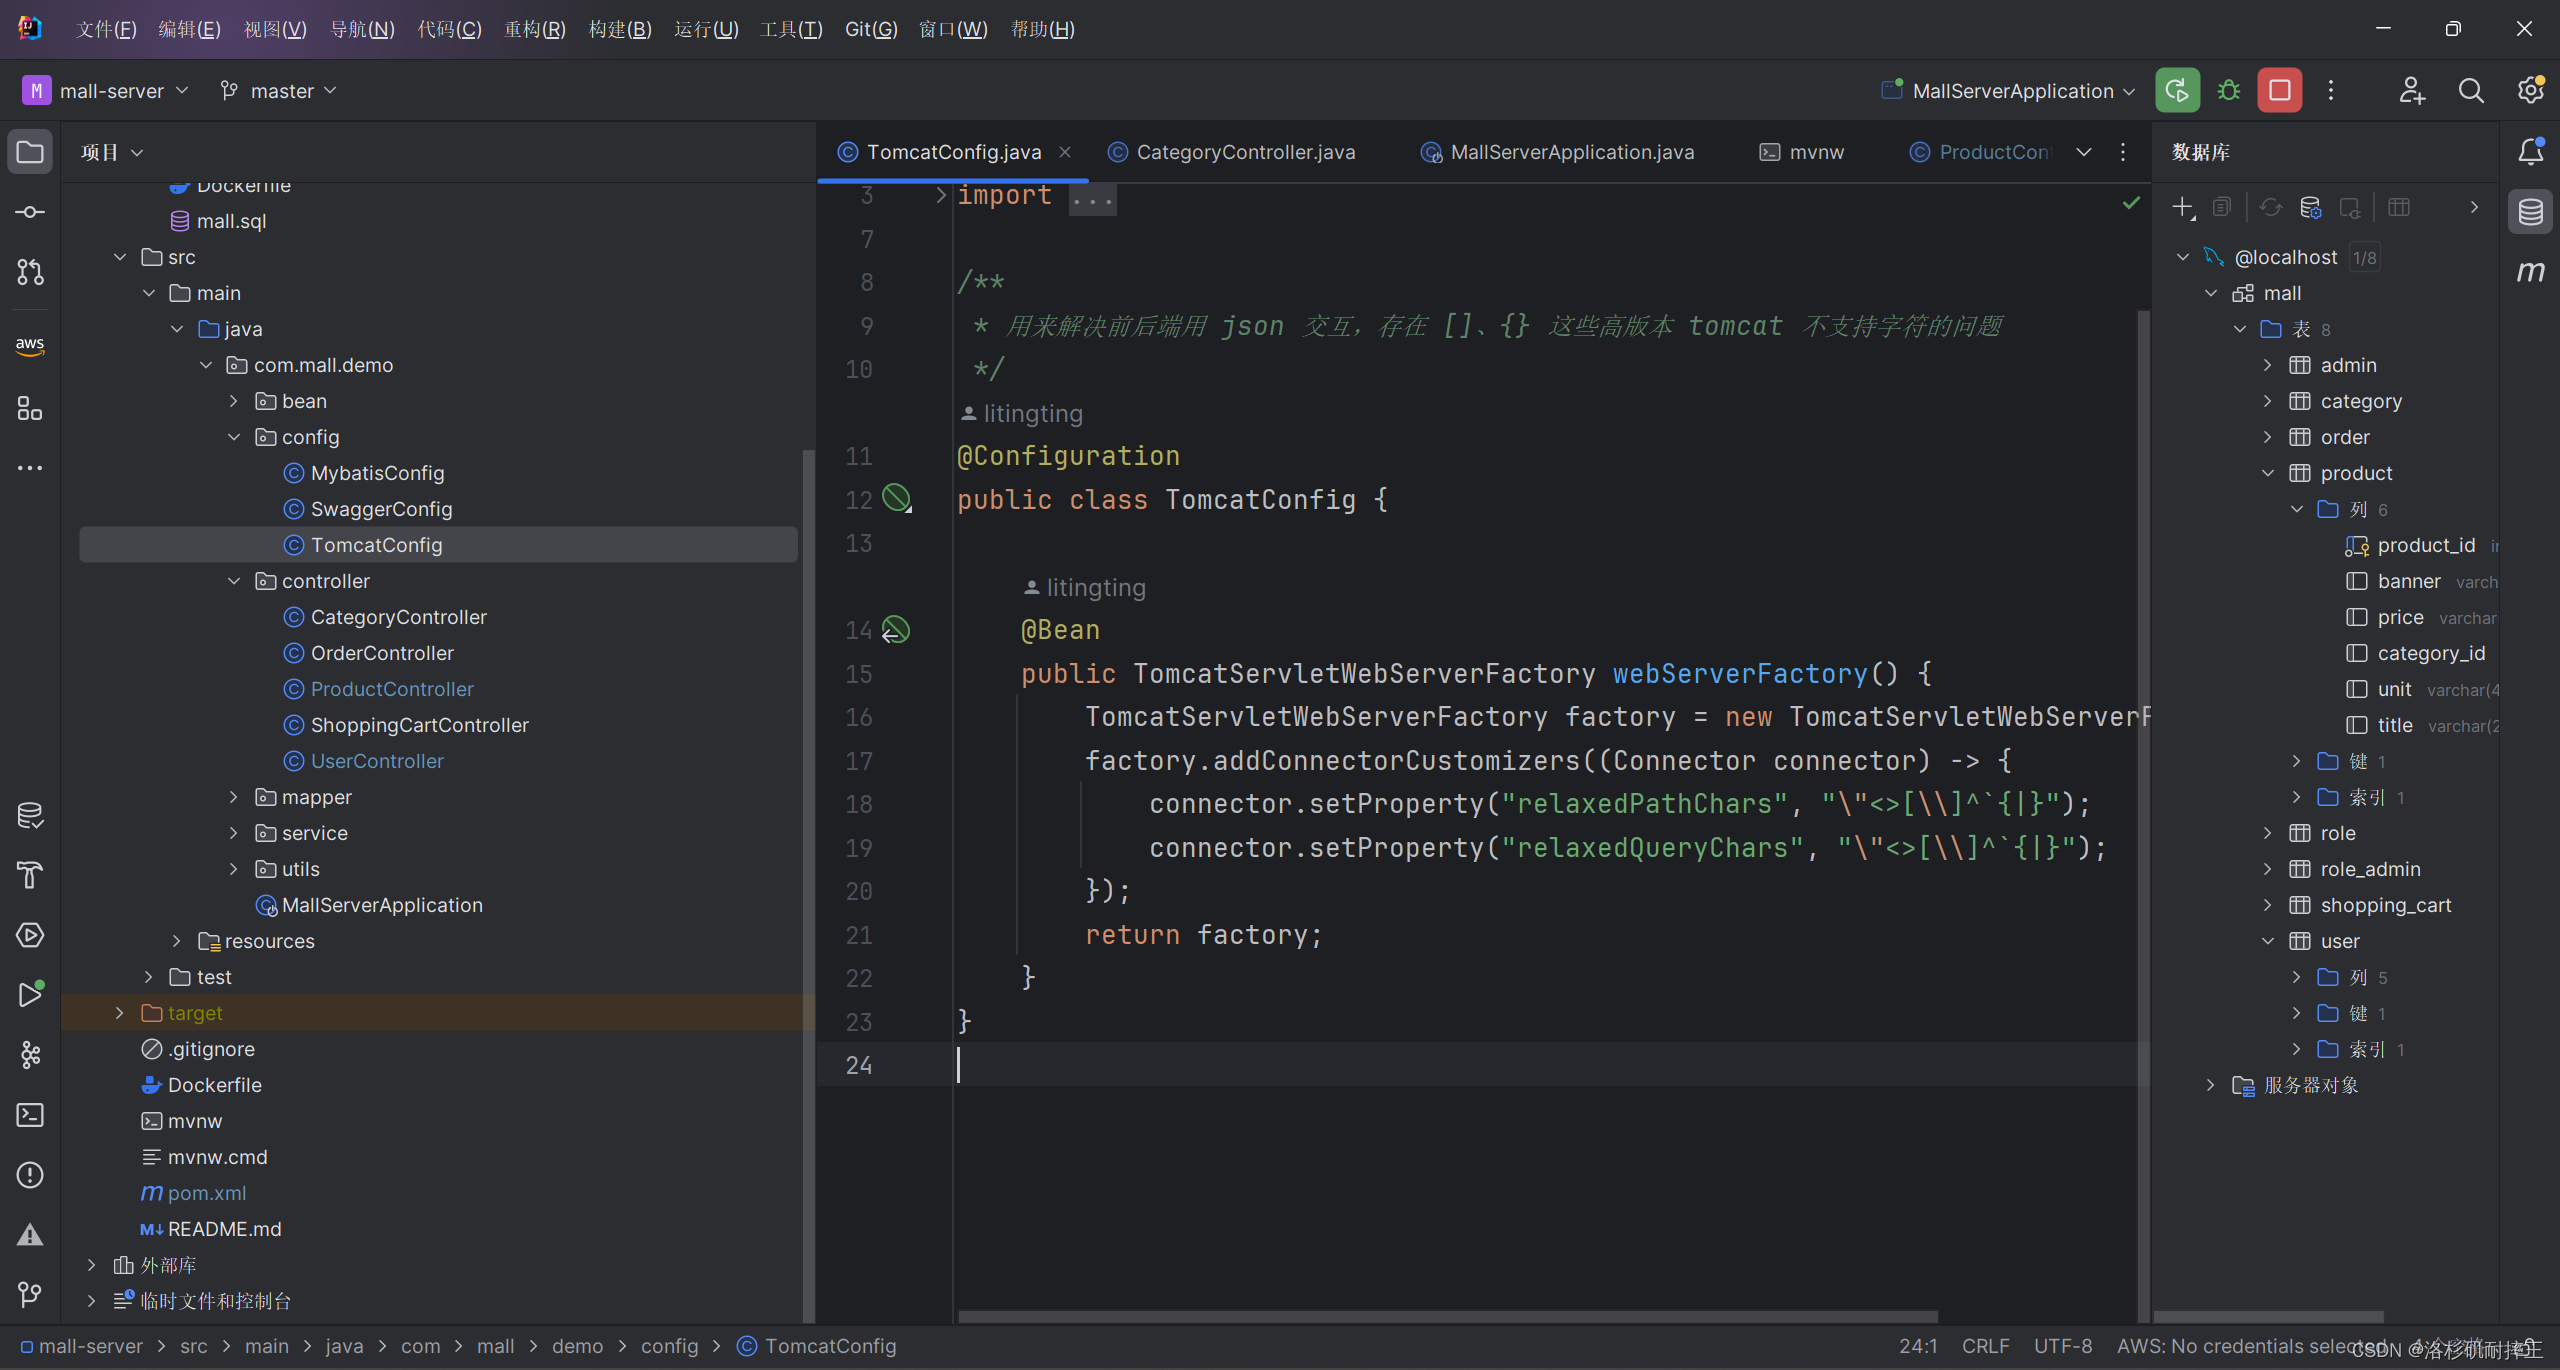Viewport: 2560px width, 1370px height.
Task: Unfold the collapsed import block
Action: pyautogui.click(x=940, y=195)
